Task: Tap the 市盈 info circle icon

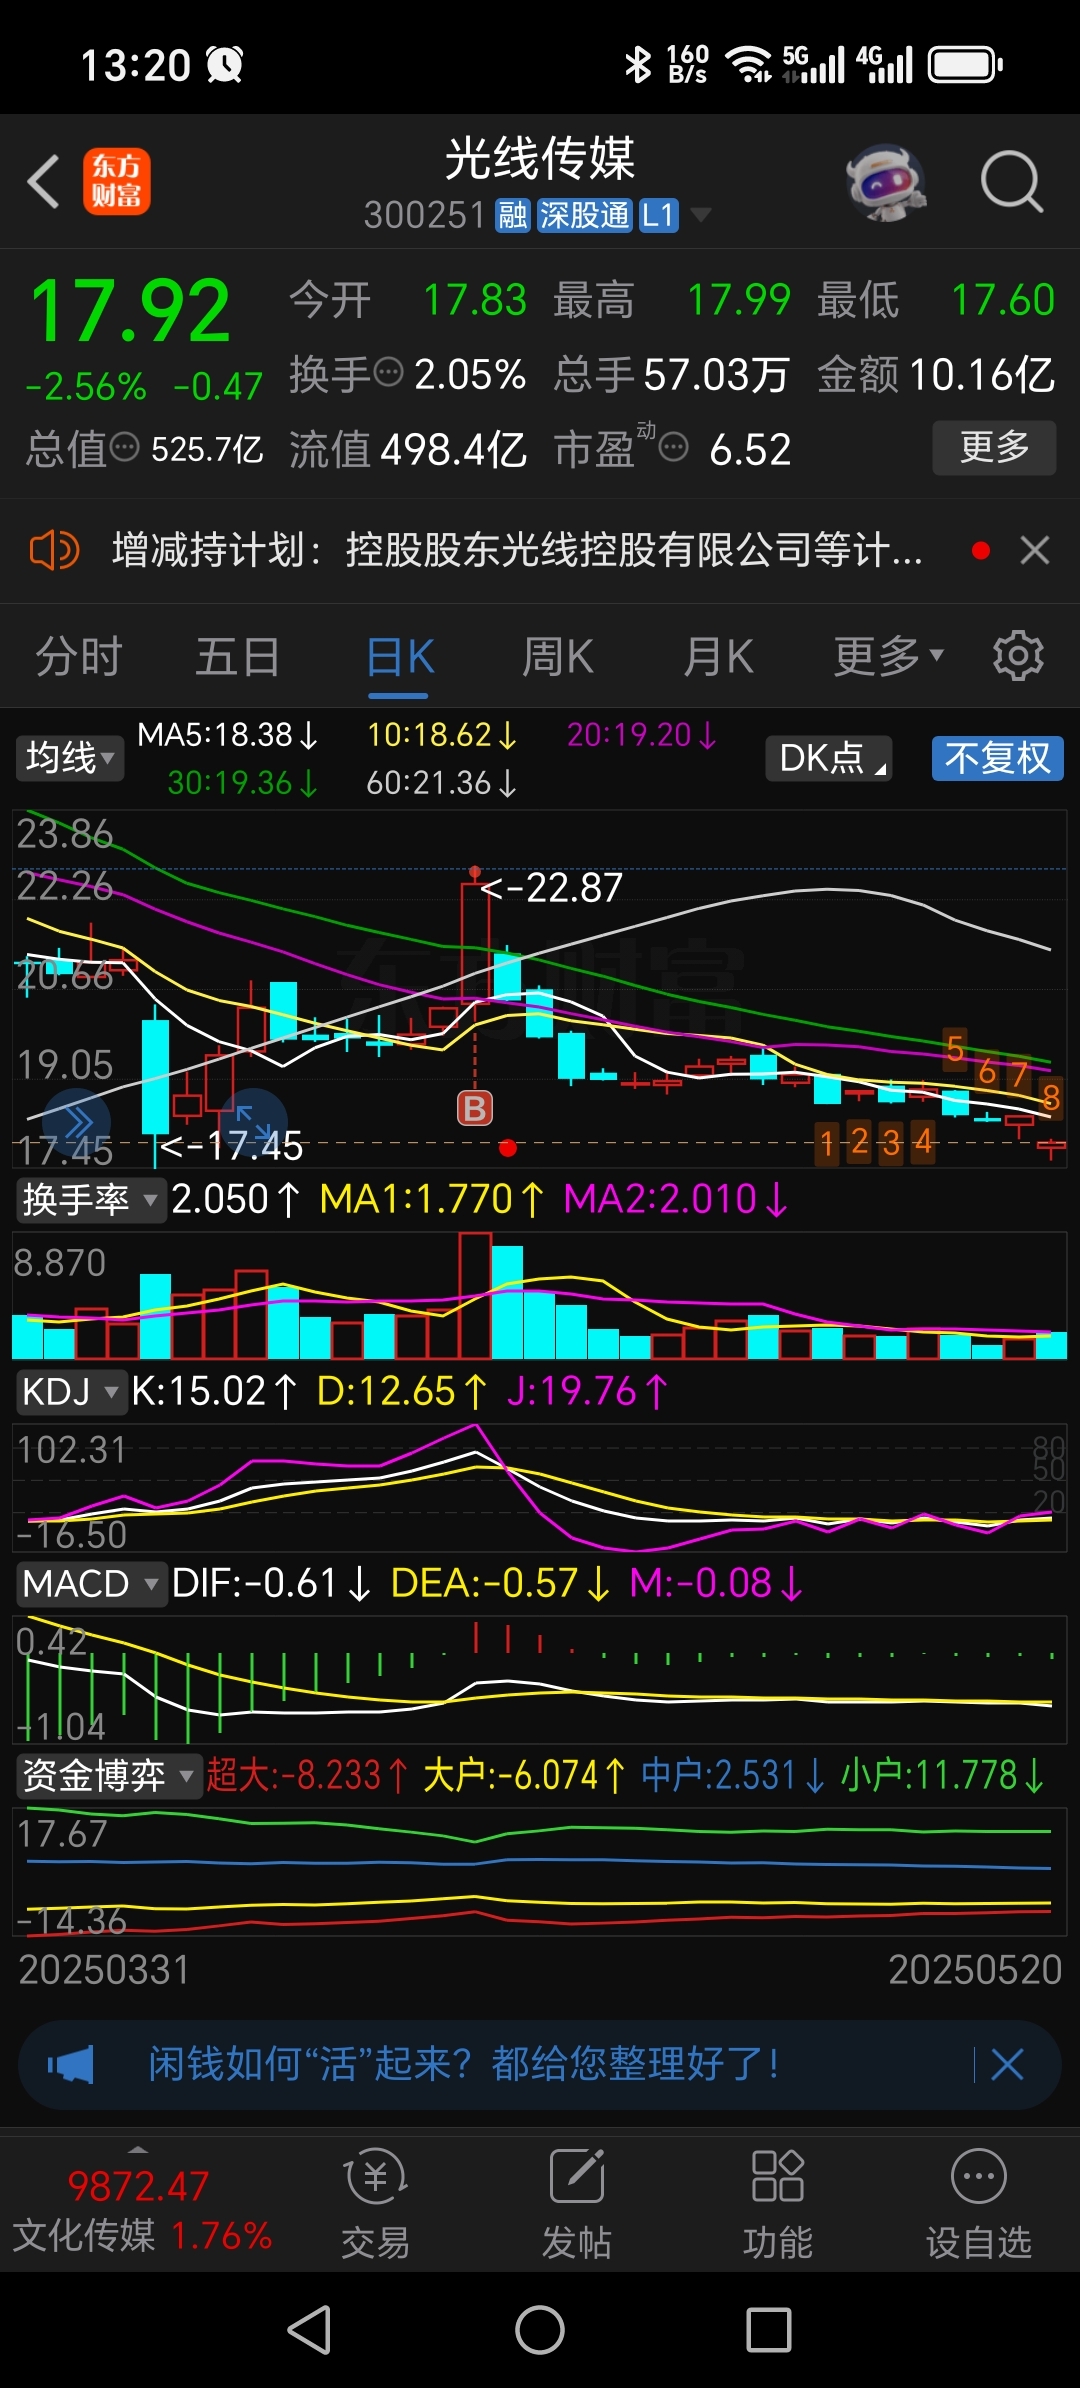Action: tap(675, 447)
